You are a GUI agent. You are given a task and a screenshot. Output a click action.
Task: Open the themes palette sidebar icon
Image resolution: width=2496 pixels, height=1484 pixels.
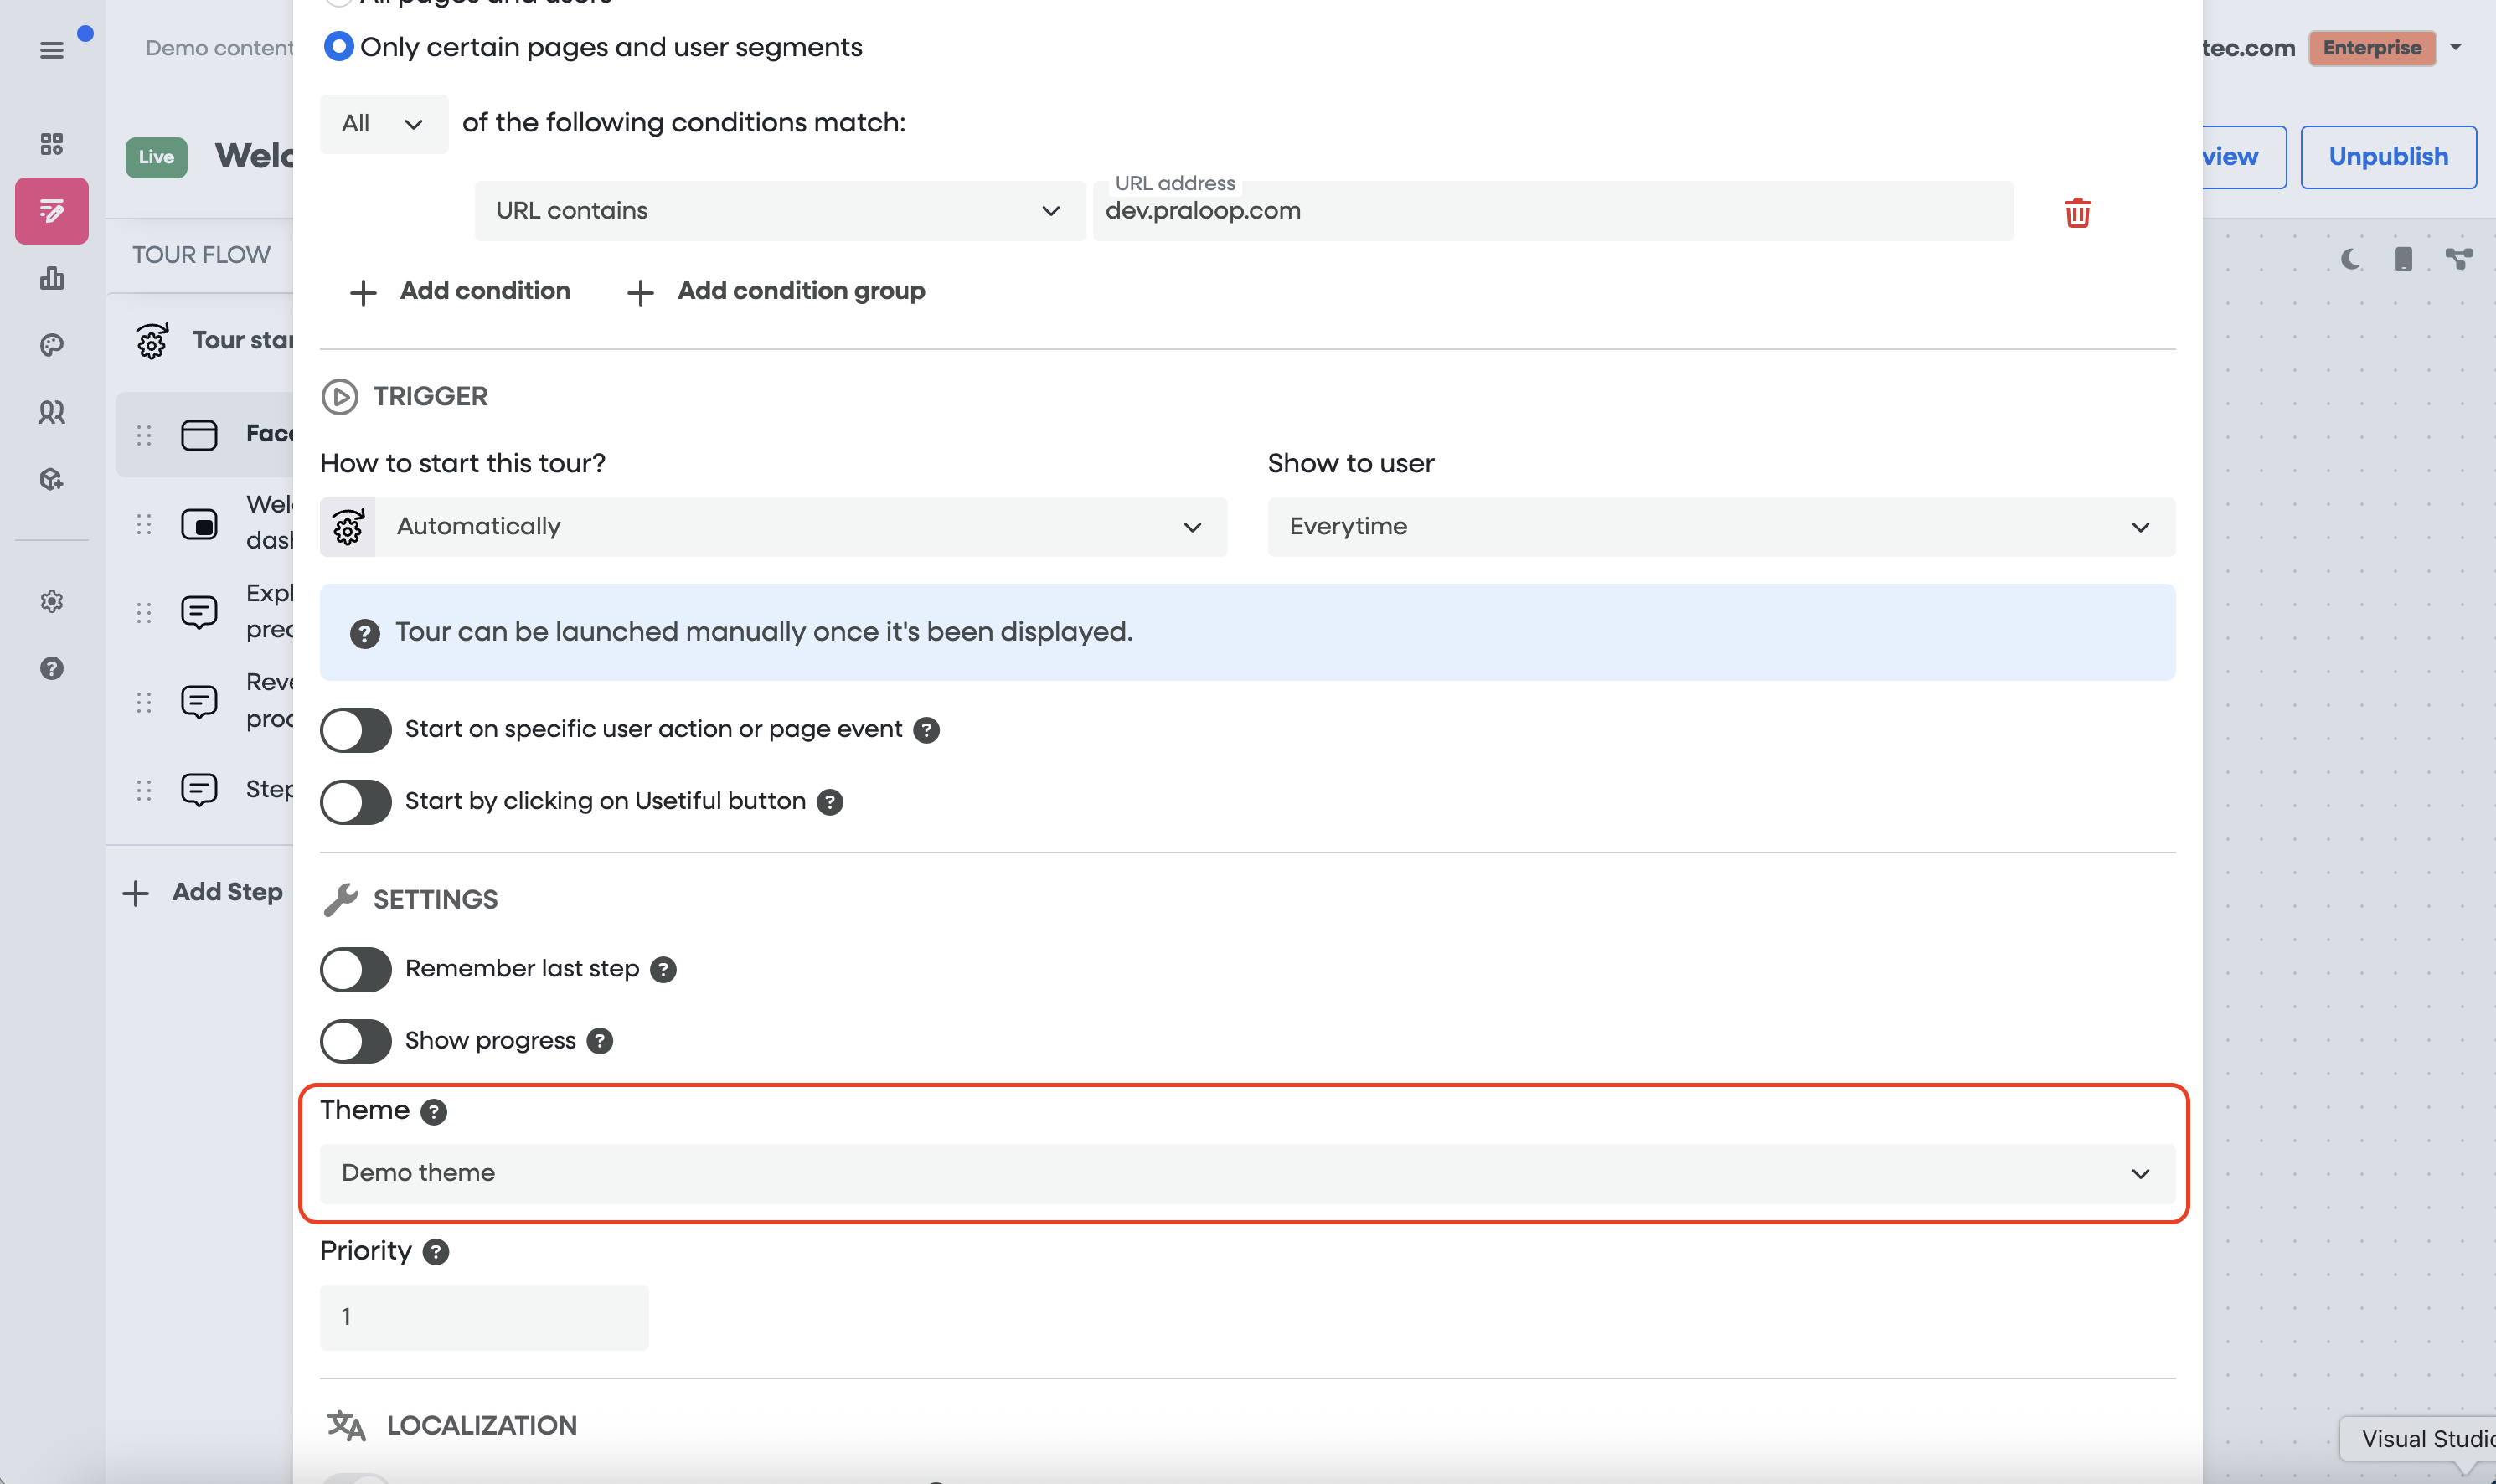tap(51, 345)
